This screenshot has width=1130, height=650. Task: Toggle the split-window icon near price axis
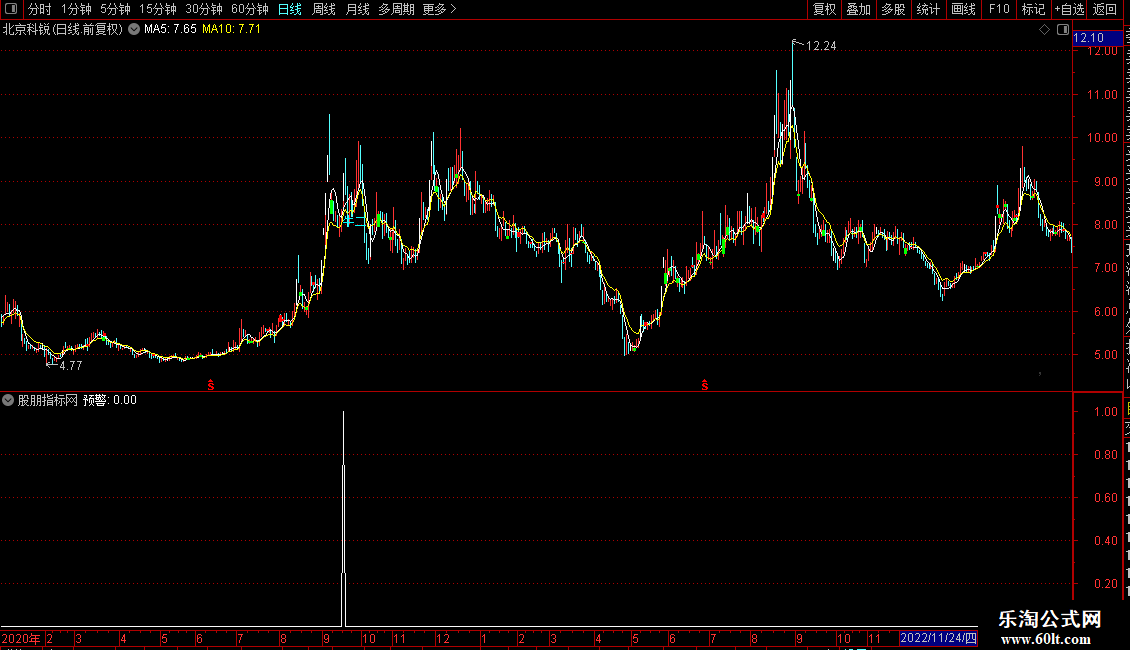coord(1063,30)
